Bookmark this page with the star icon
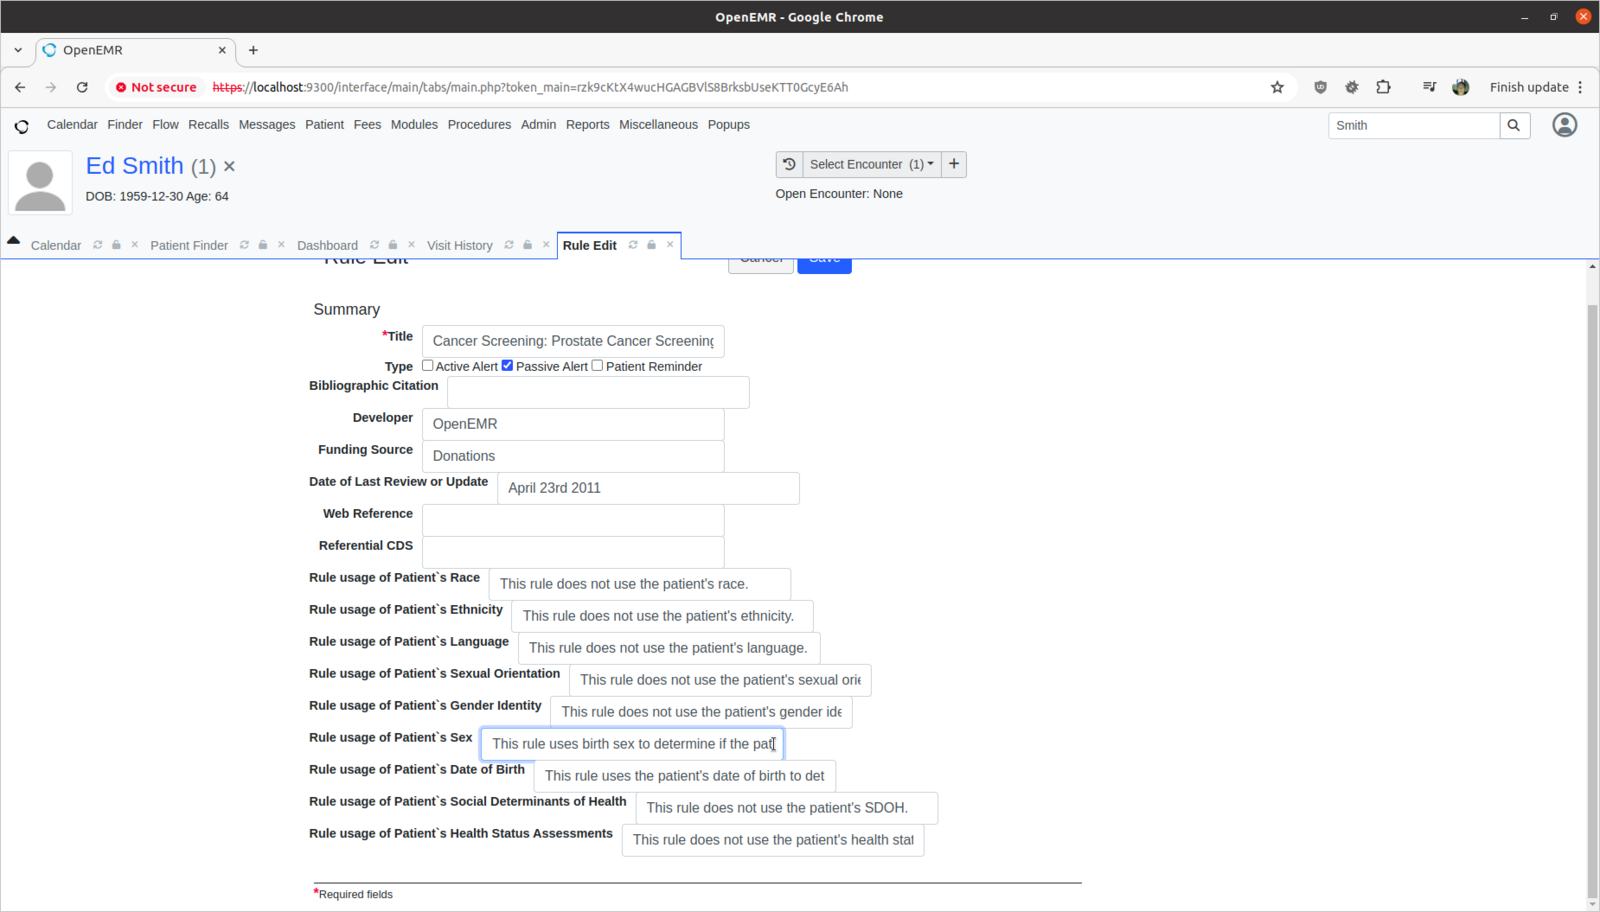This screenshot has height=912, width=1600. [1277, 87]
